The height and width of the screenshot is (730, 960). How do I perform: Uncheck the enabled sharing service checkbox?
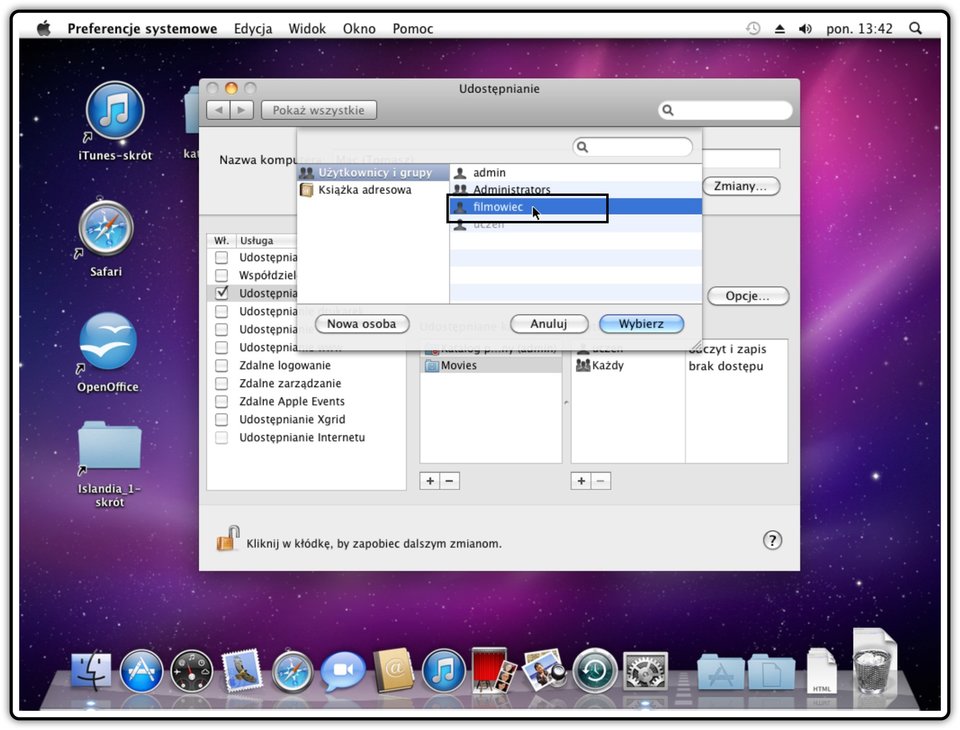[x=222, y=293]
